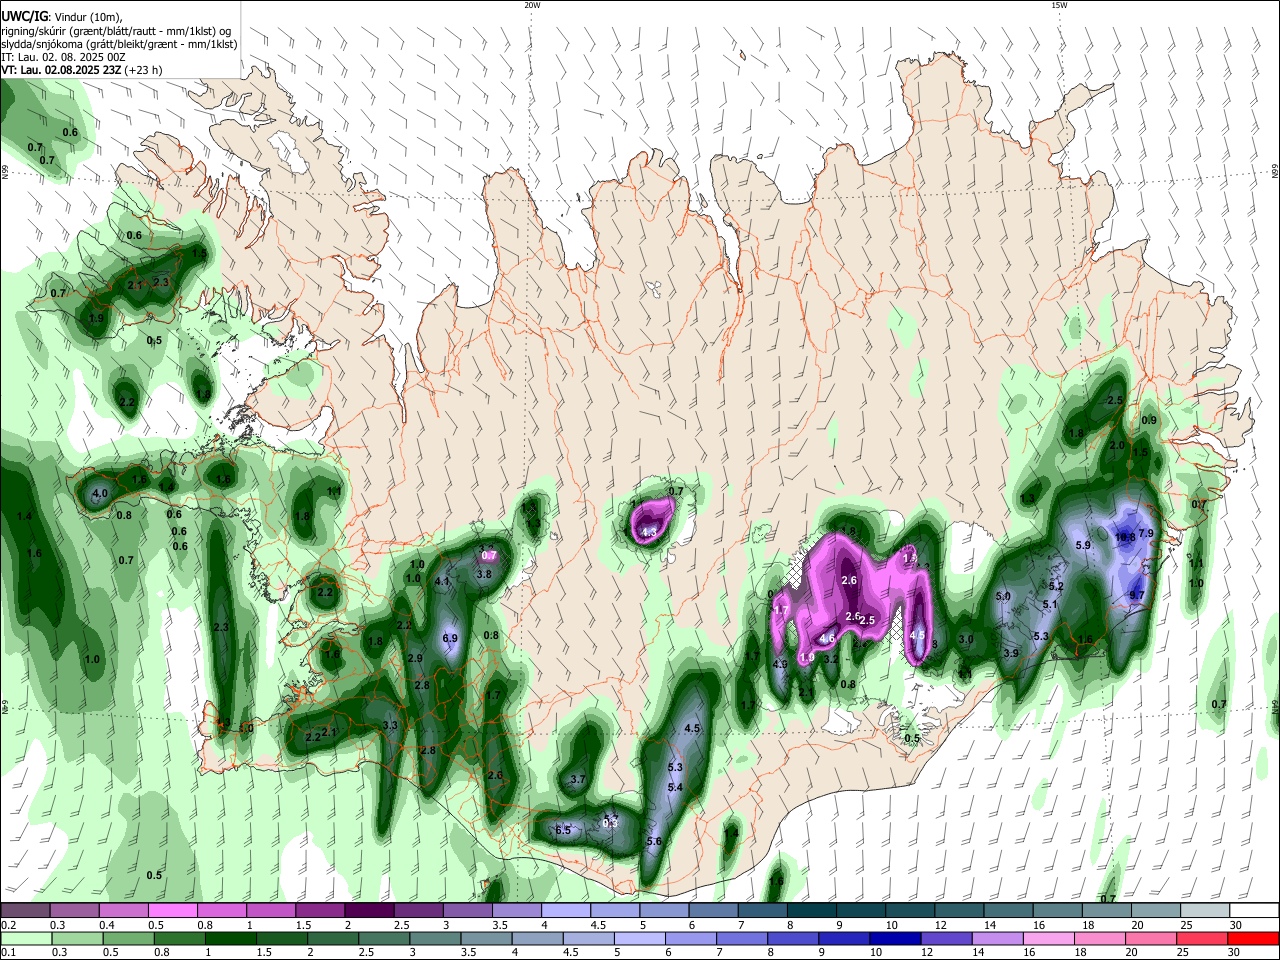Click the 5.4 precipitation value
Viewport: 1280px width, 960px height.
pos(675,788)
